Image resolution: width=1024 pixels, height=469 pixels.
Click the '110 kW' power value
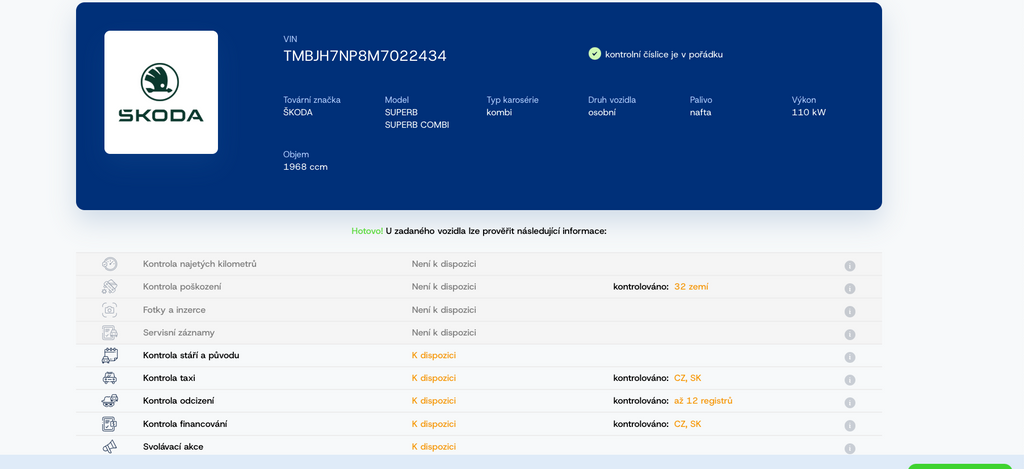[808, 112]
